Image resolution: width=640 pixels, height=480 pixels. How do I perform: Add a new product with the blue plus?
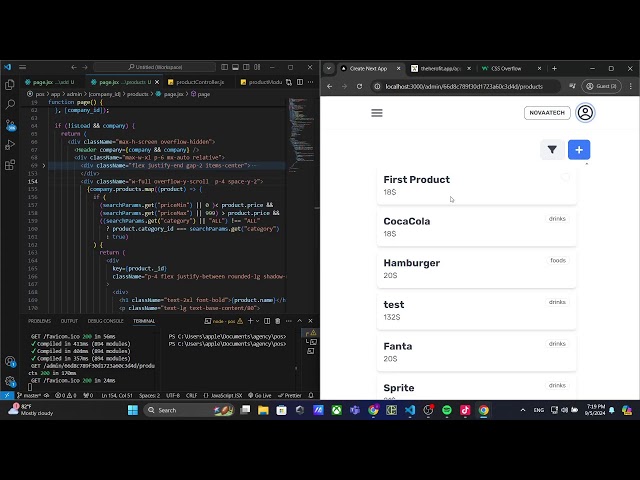click(x=579, y=150)
